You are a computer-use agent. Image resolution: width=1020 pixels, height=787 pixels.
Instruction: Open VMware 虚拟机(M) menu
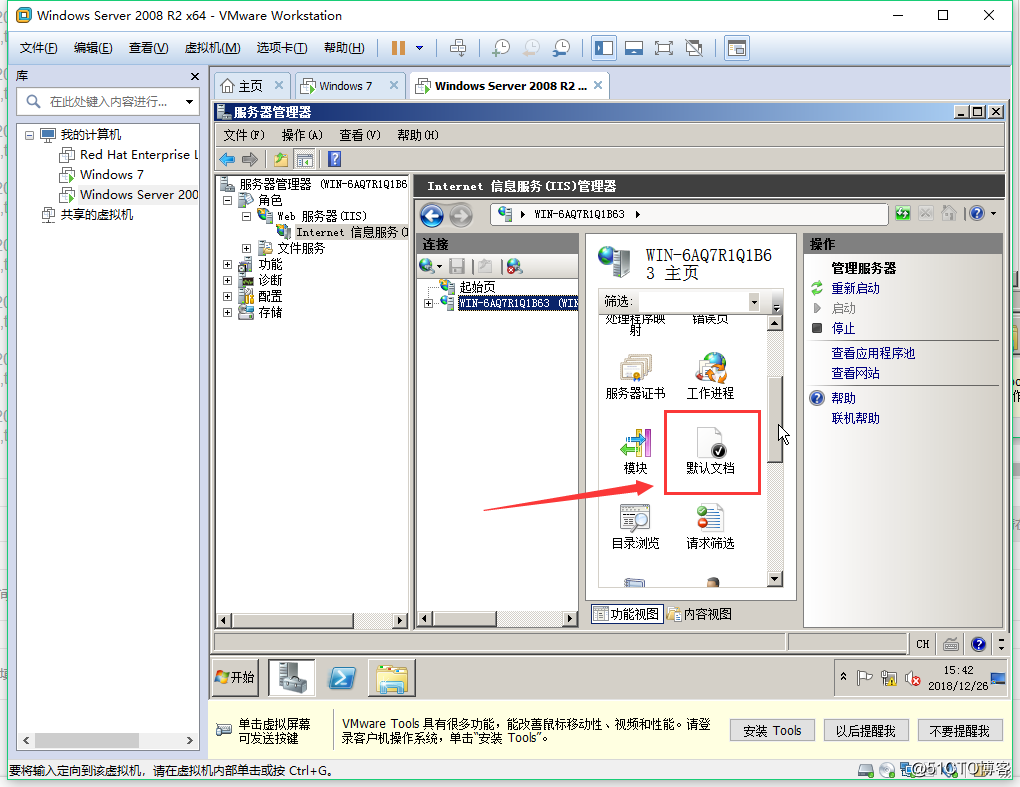click(213, 48)
